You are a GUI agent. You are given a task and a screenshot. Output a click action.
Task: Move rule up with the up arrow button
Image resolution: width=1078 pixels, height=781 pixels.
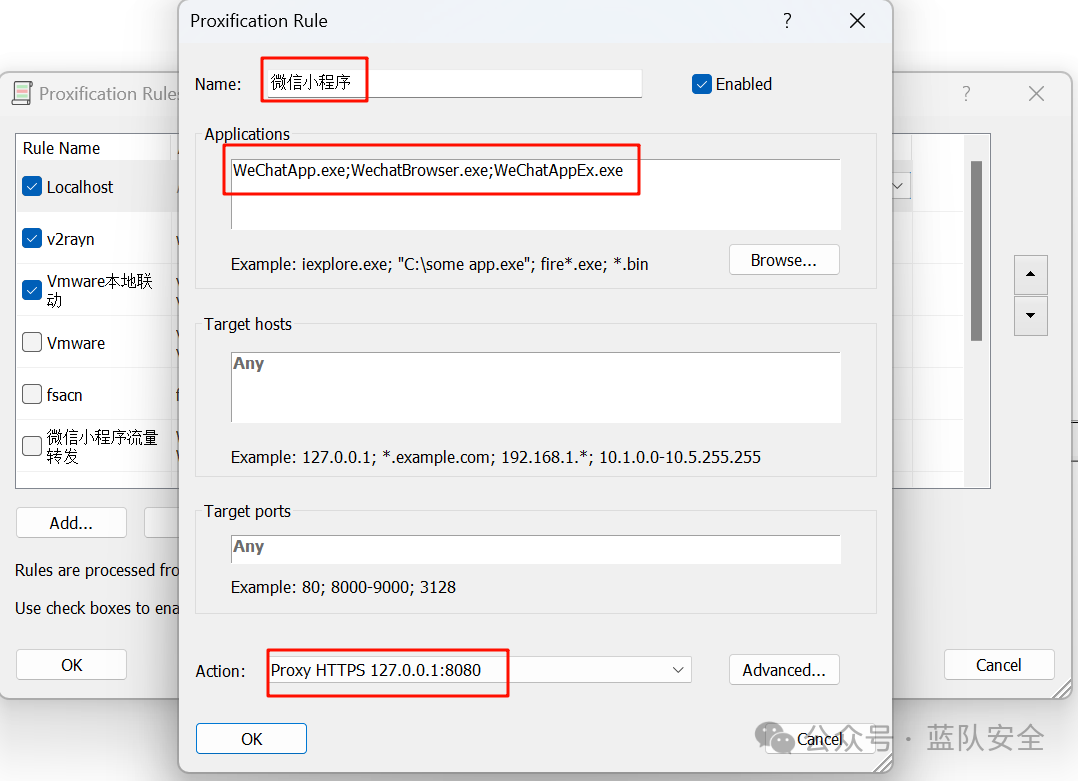[1031, 274]
